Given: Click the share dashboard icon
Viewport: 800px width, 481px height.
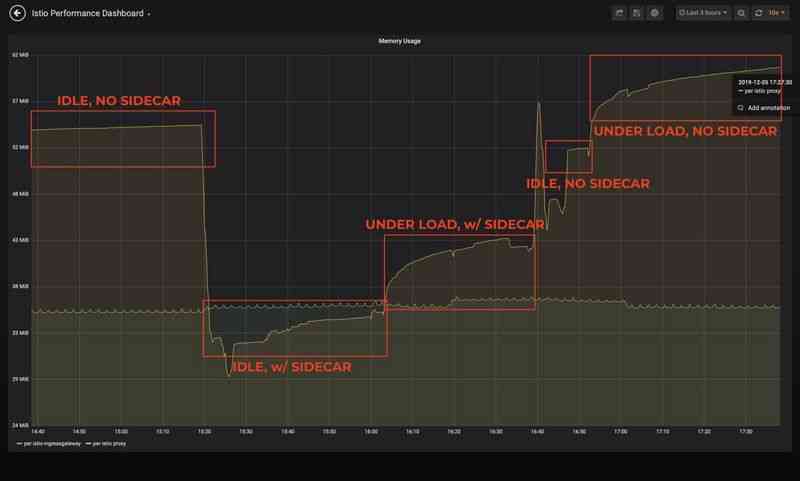Looking at the screenshot, I should tap(619, 13).
